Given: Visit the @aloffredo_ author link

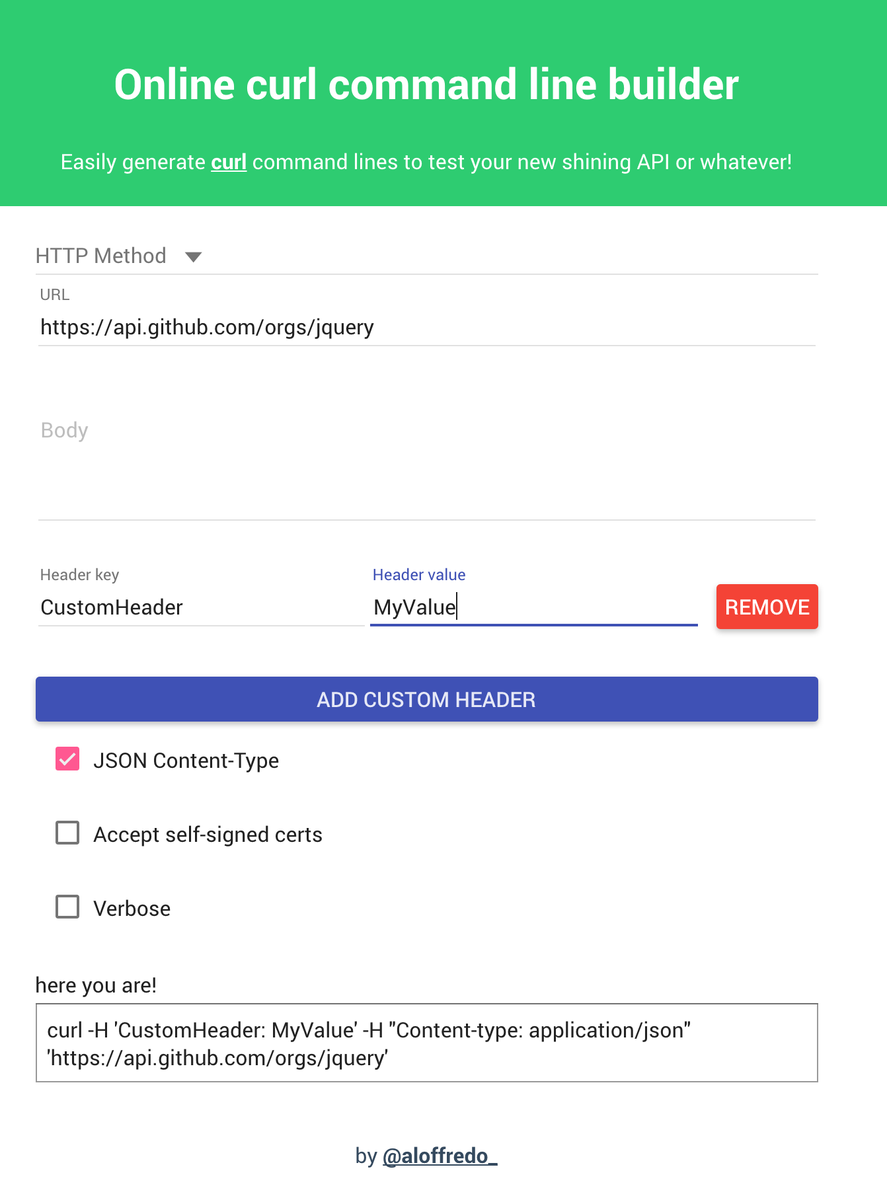Looking at the screenshot, I should 440,1156.
